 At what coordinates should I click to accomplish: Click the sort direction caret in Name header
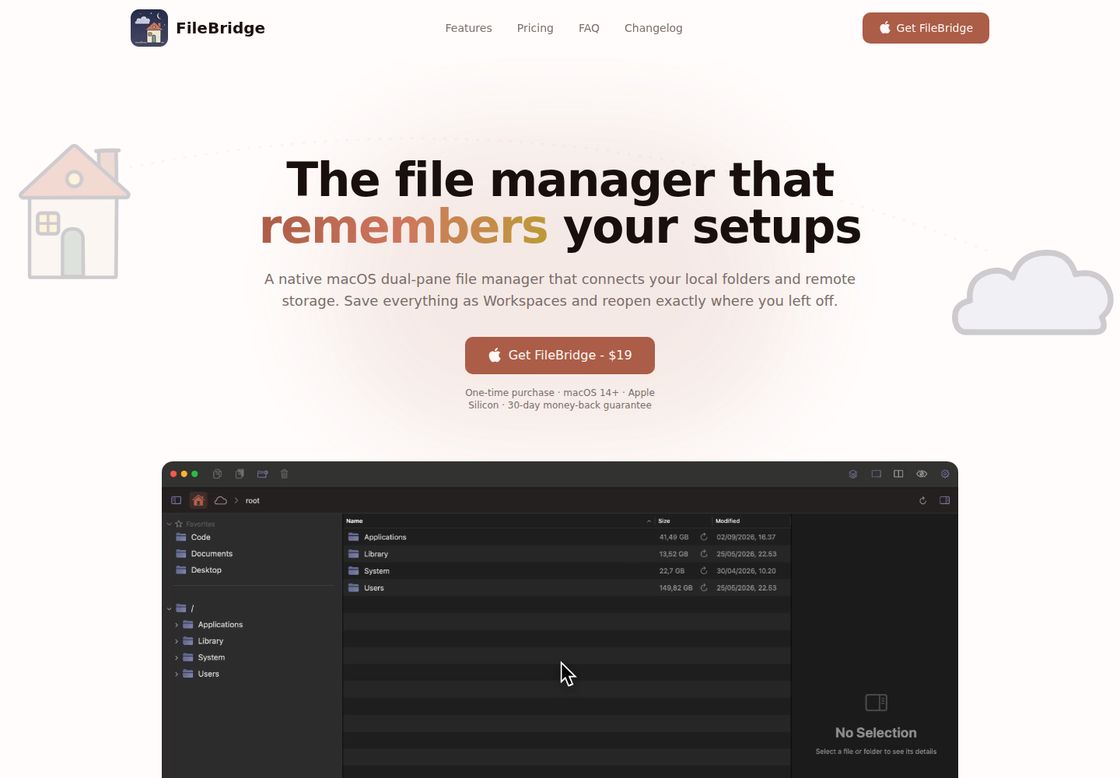(x=649, y=521)
